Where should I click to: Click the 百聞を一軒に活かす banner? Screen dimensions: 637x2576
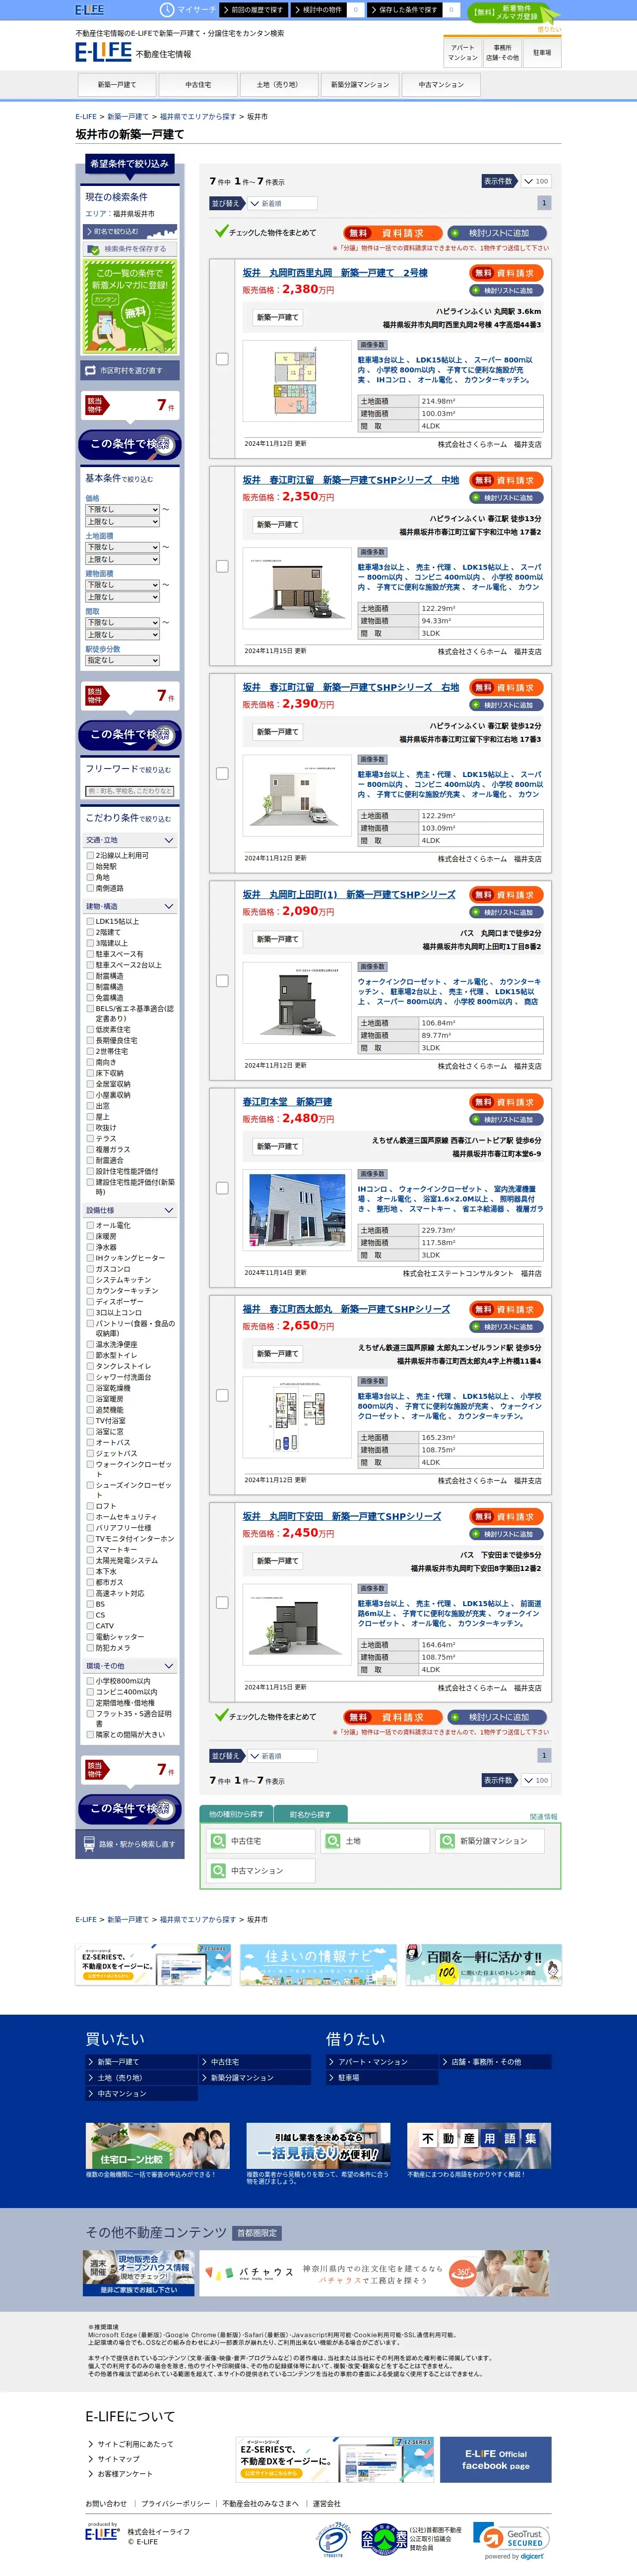484,1964
